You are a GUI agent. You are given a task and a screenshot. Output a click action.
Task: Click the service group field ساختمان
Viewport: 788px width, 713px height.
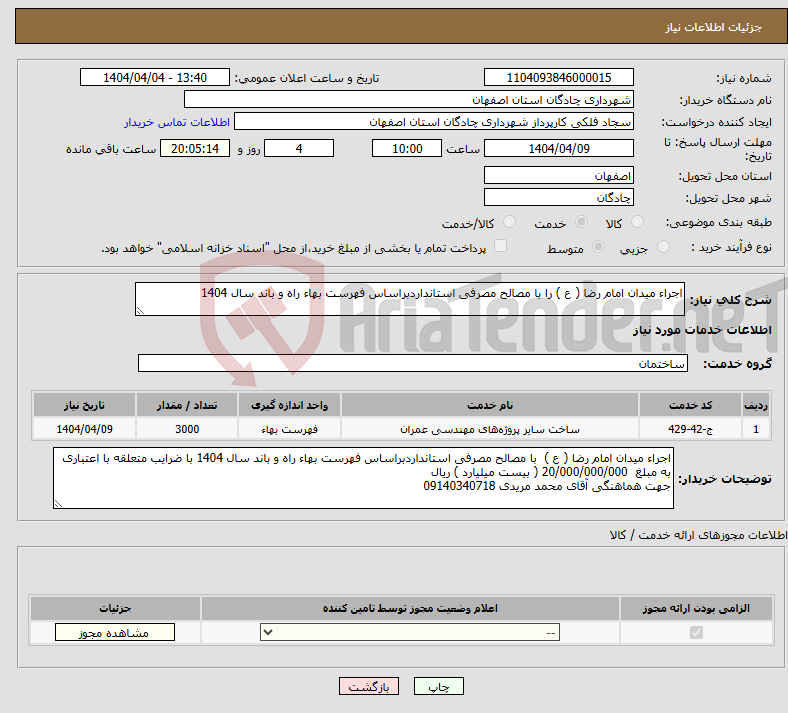pyautogui.click(x=413, y=363)
